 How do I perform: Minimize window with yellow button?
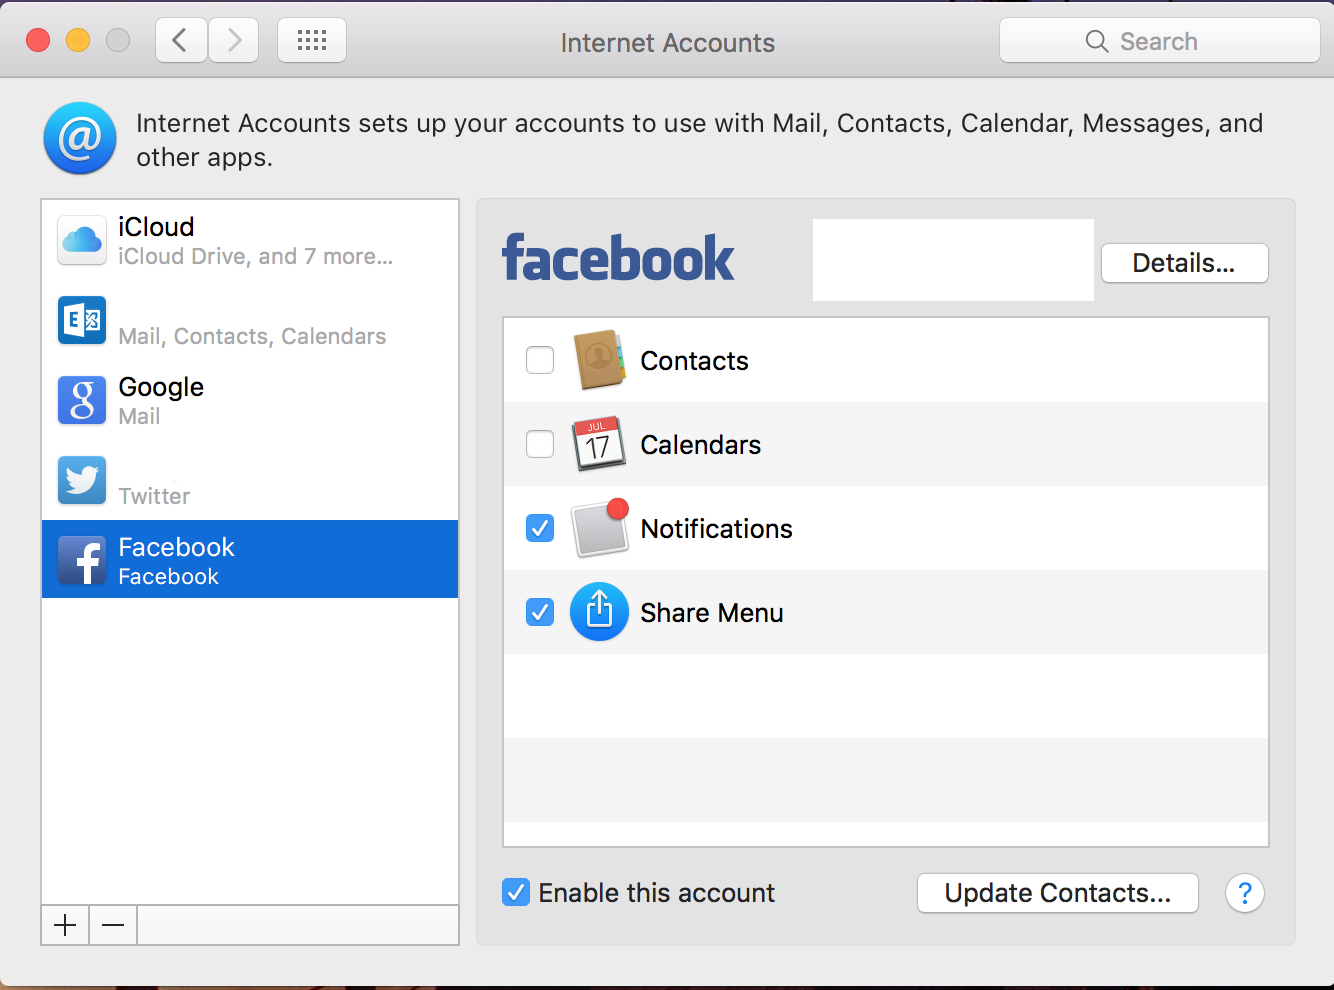78,40
